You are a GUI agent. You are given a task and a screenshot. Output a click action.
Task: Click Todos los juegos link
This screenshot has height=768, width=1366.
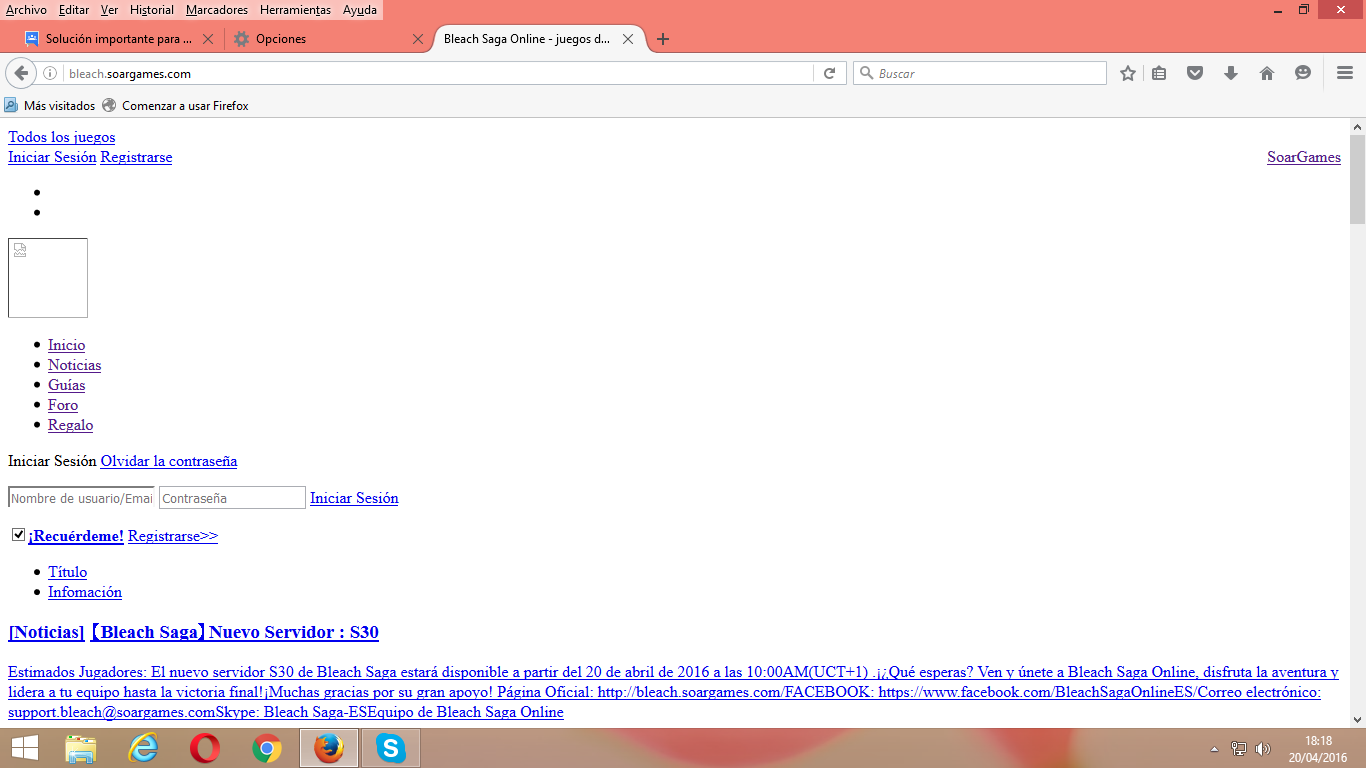coord(62,137)
